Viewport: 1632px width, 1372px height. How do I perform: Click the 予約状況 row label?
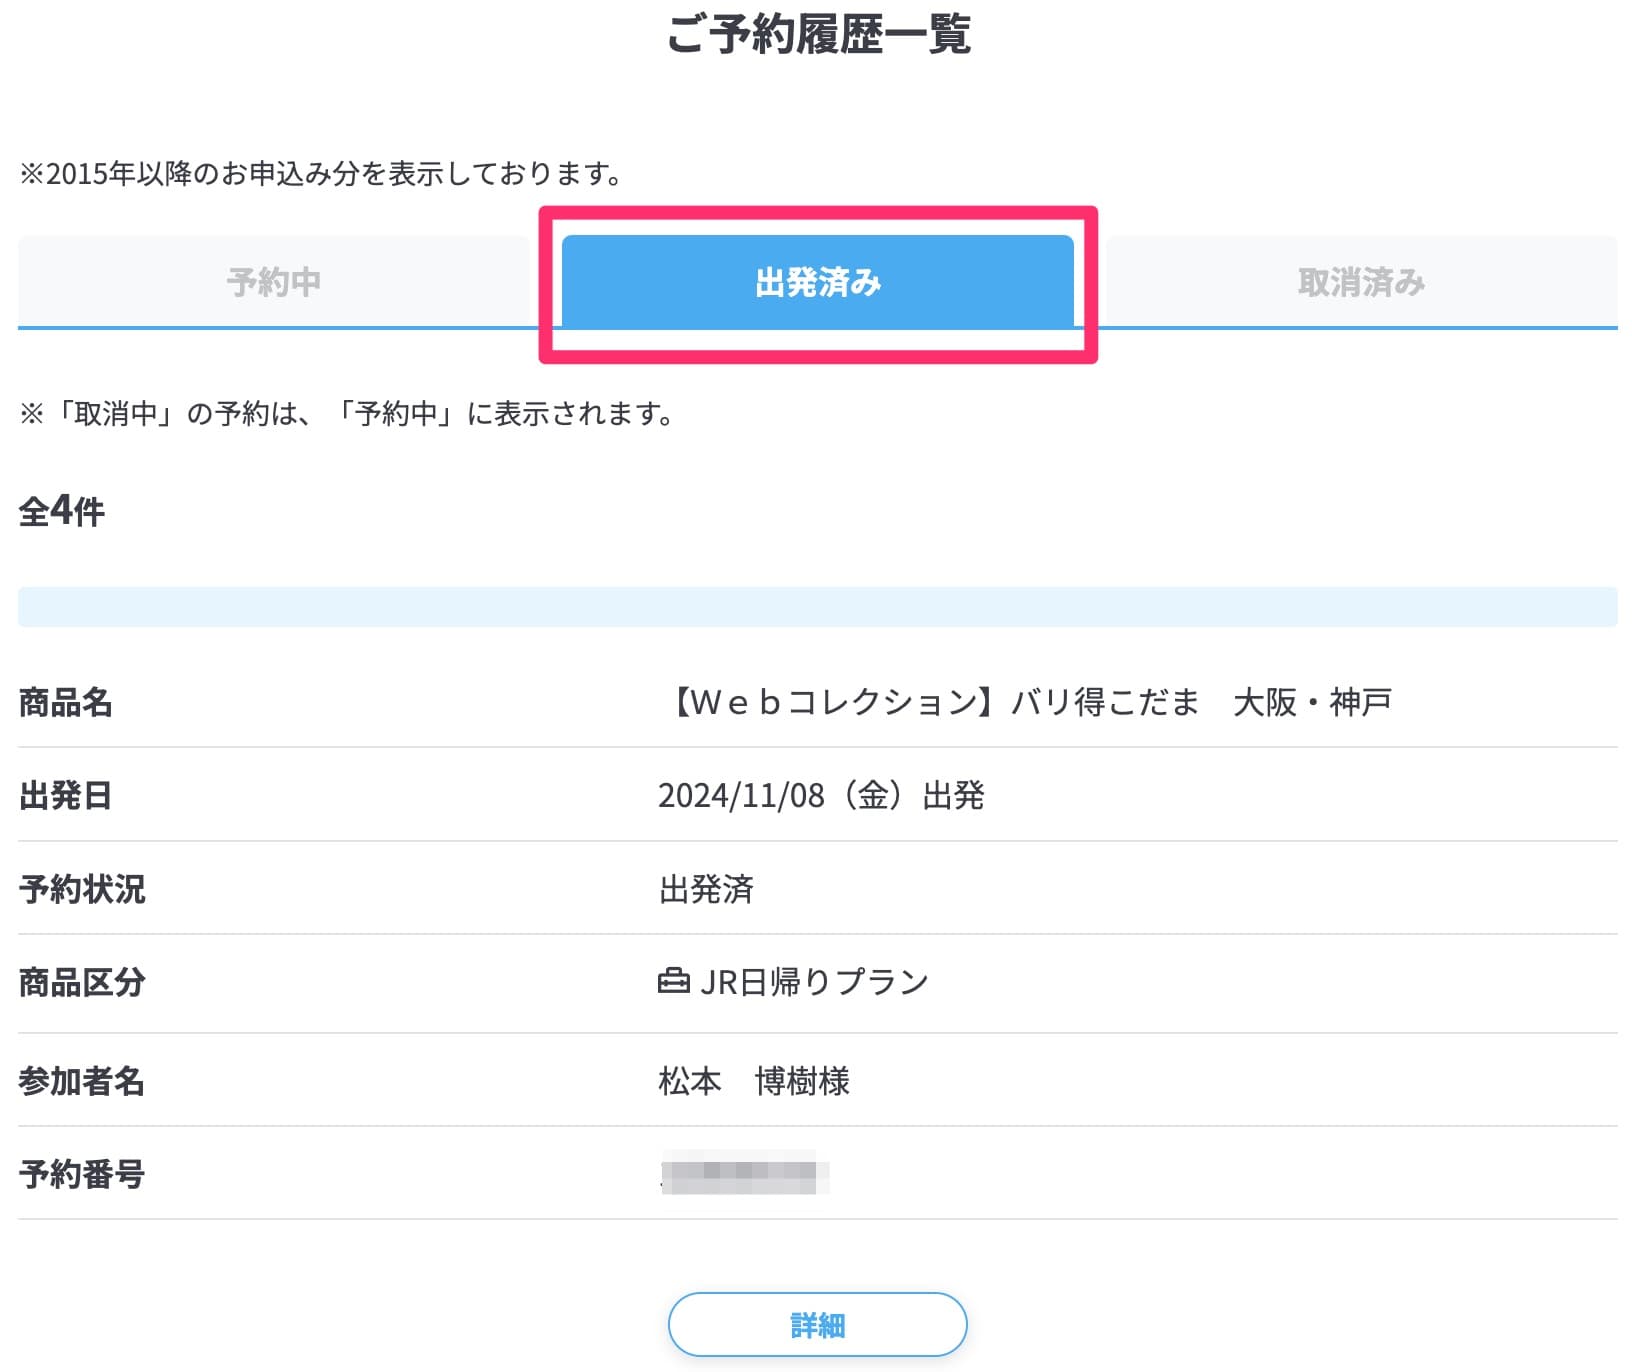coord(82,889)
